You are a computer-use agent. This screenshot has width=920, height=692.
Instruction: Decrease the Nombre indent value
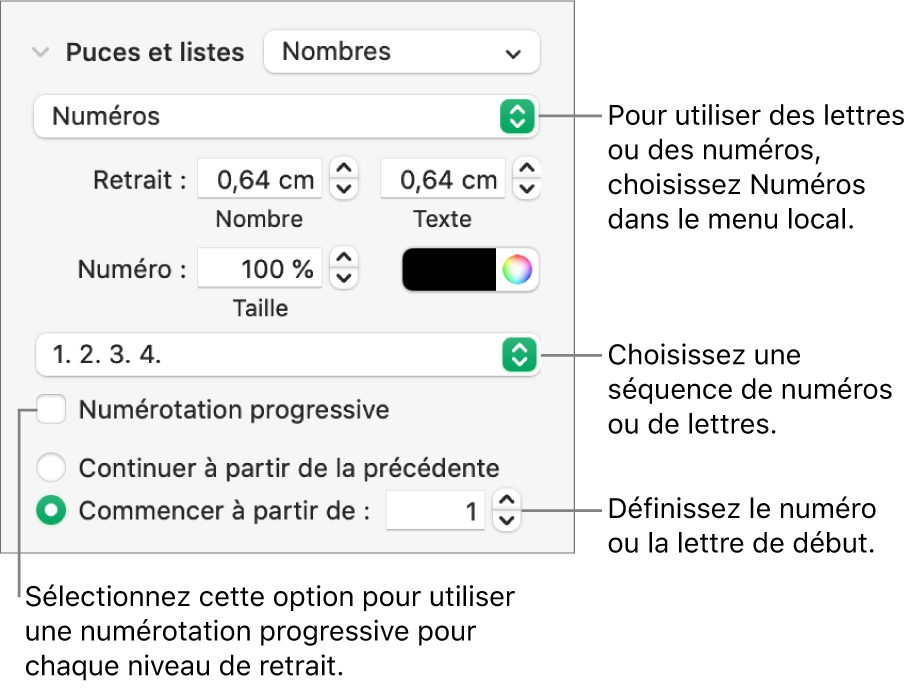pyautogui.click(x=344, y=188)
